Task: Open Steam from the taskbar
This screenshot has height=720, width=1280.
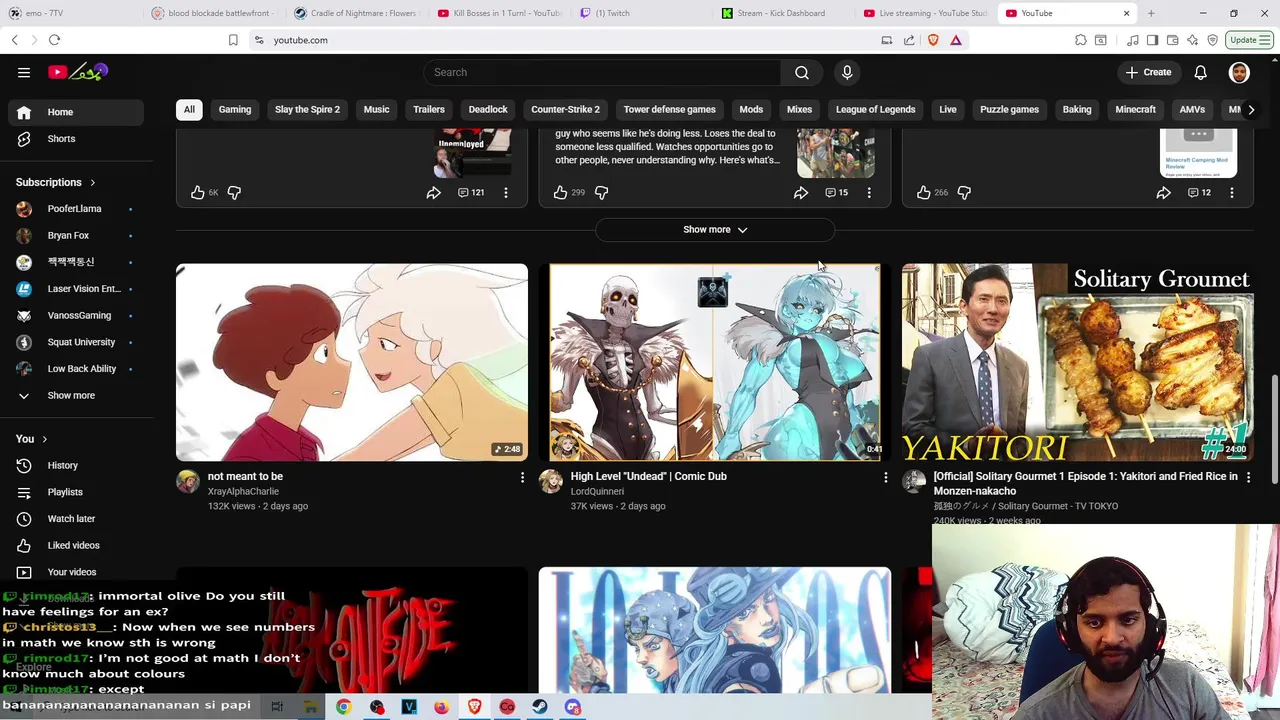Action: 539,707
